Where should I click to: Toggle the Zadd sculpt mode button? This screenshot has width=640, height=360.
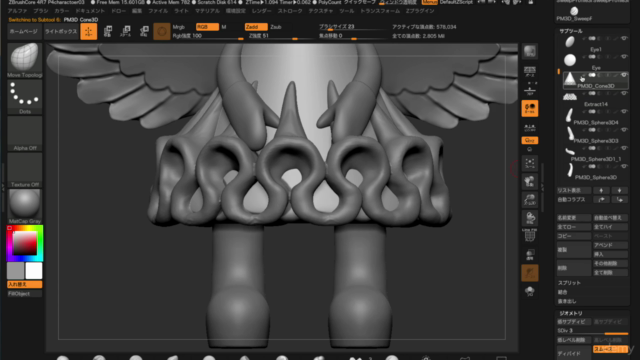pyautogui.click(x=256, y=27)
